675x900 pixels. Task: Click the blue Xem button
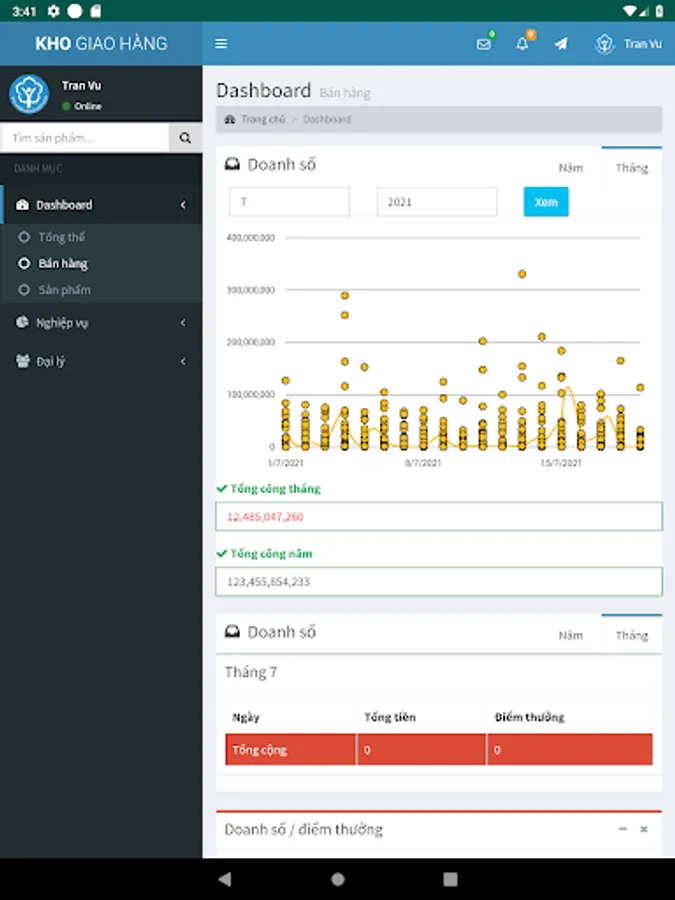(546, 202)
